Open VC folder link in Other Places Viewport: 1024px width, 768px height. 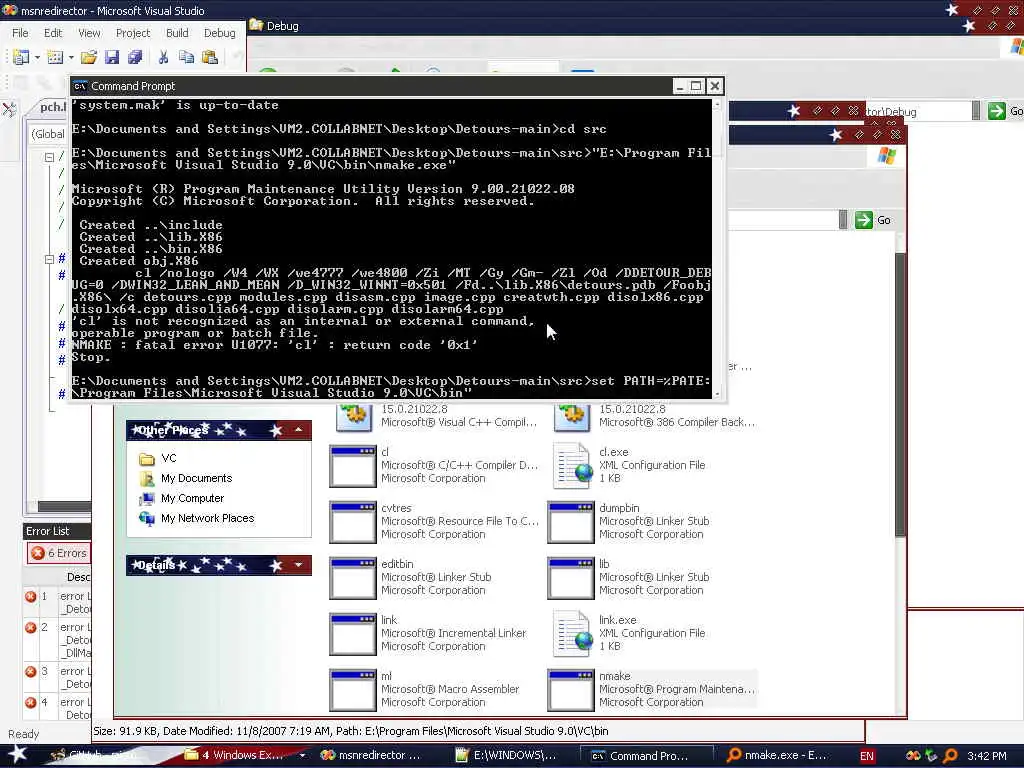(x=168, y=458)
